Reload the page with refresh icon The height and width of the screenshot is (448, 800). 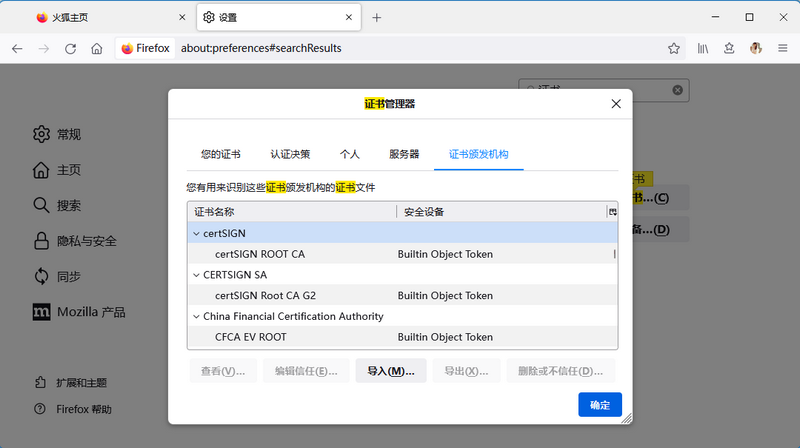point(70,48)
